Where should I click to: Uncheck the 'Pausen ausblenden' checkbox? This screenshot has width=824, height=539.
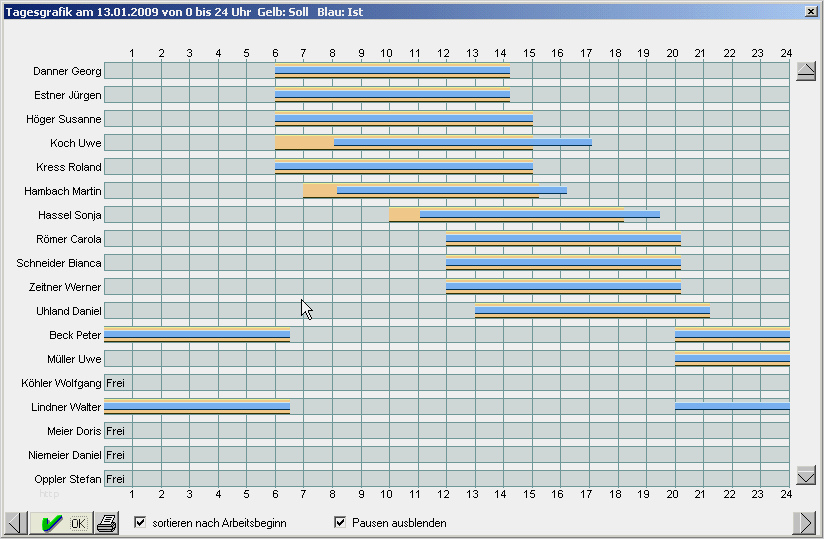coord(340,522)
